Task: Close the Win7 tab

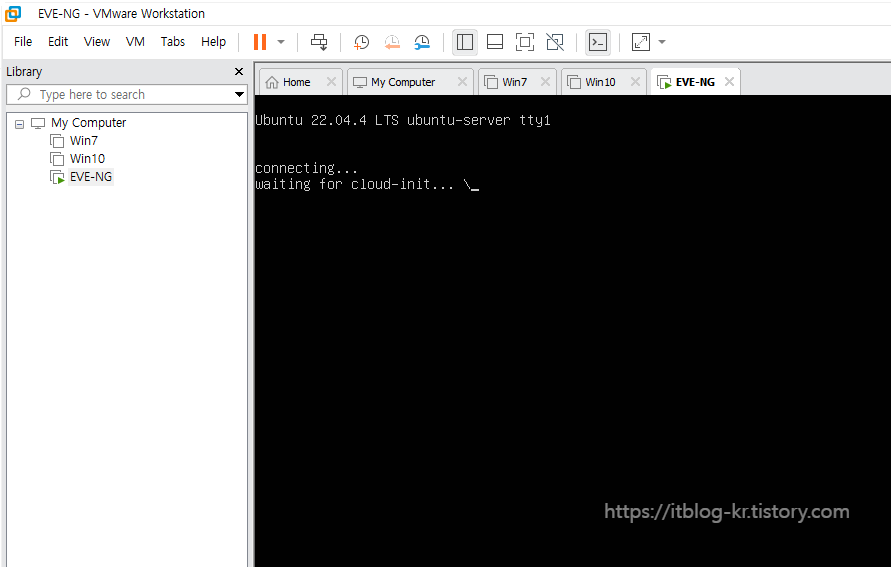Action: (x=546, y=82)
